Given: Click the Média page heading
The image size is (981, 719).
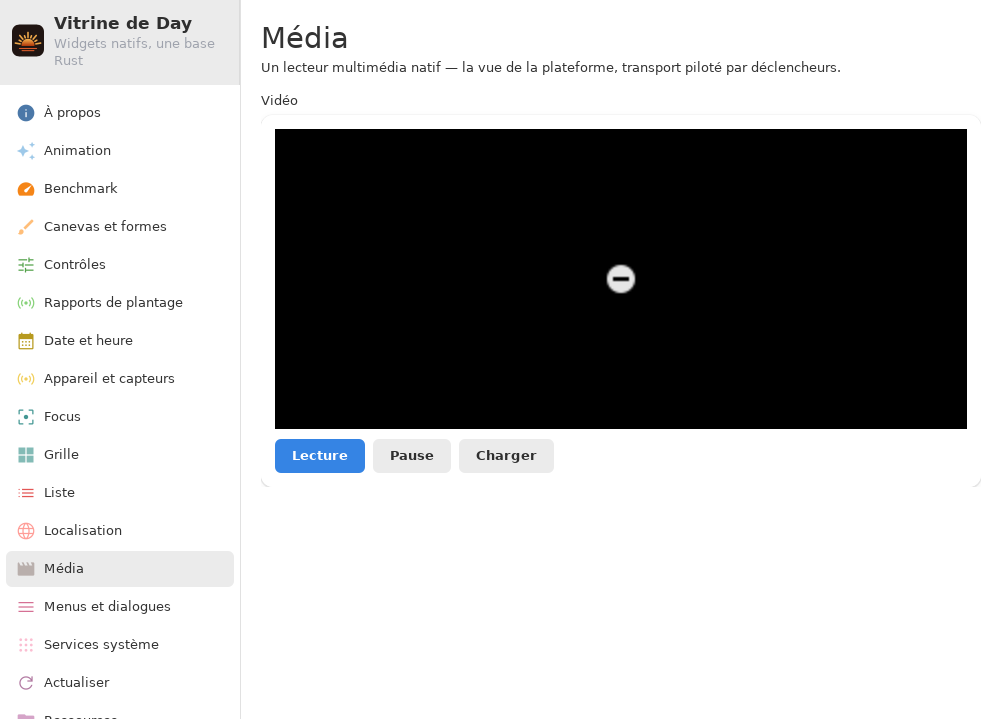Looking at the screenshot, I should pyautogui.click(x=304, y=38).
